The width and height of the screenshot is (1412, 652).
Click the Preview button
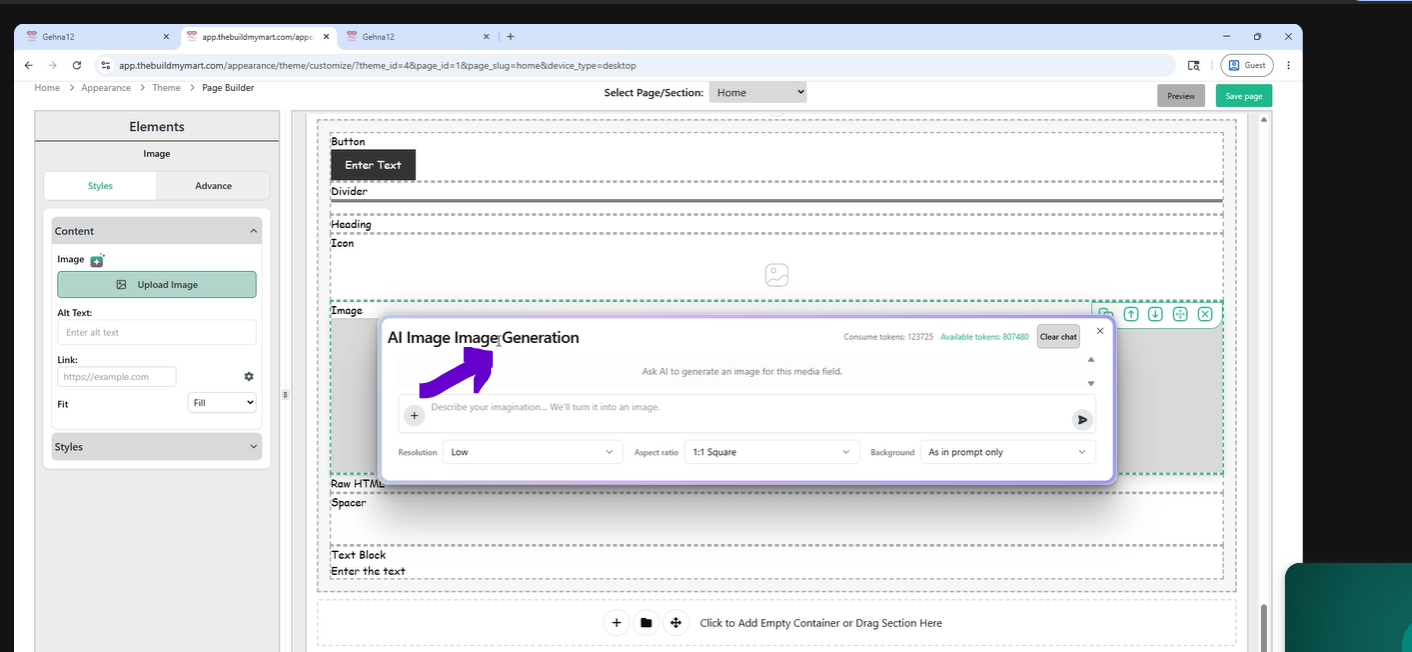1181,96
